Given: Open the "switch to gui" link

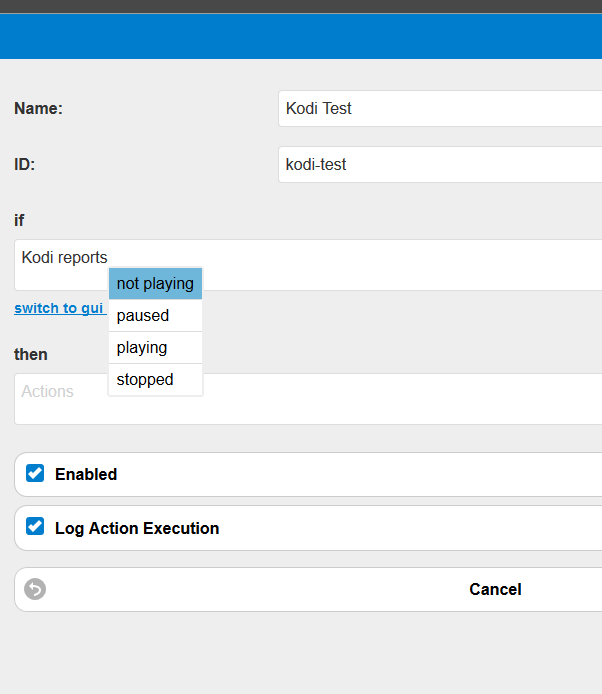Looking at the screenshot, I should (59, 308).
